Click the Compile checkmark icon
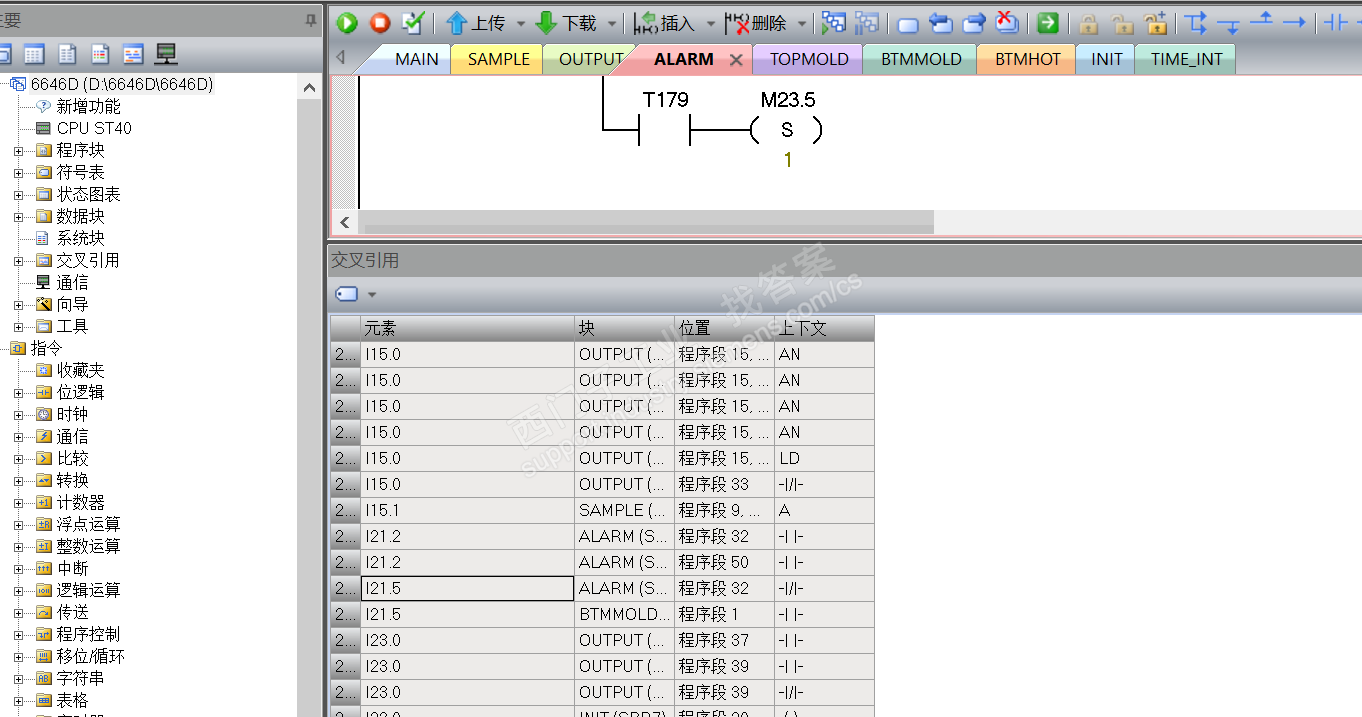 pos(412,22)
